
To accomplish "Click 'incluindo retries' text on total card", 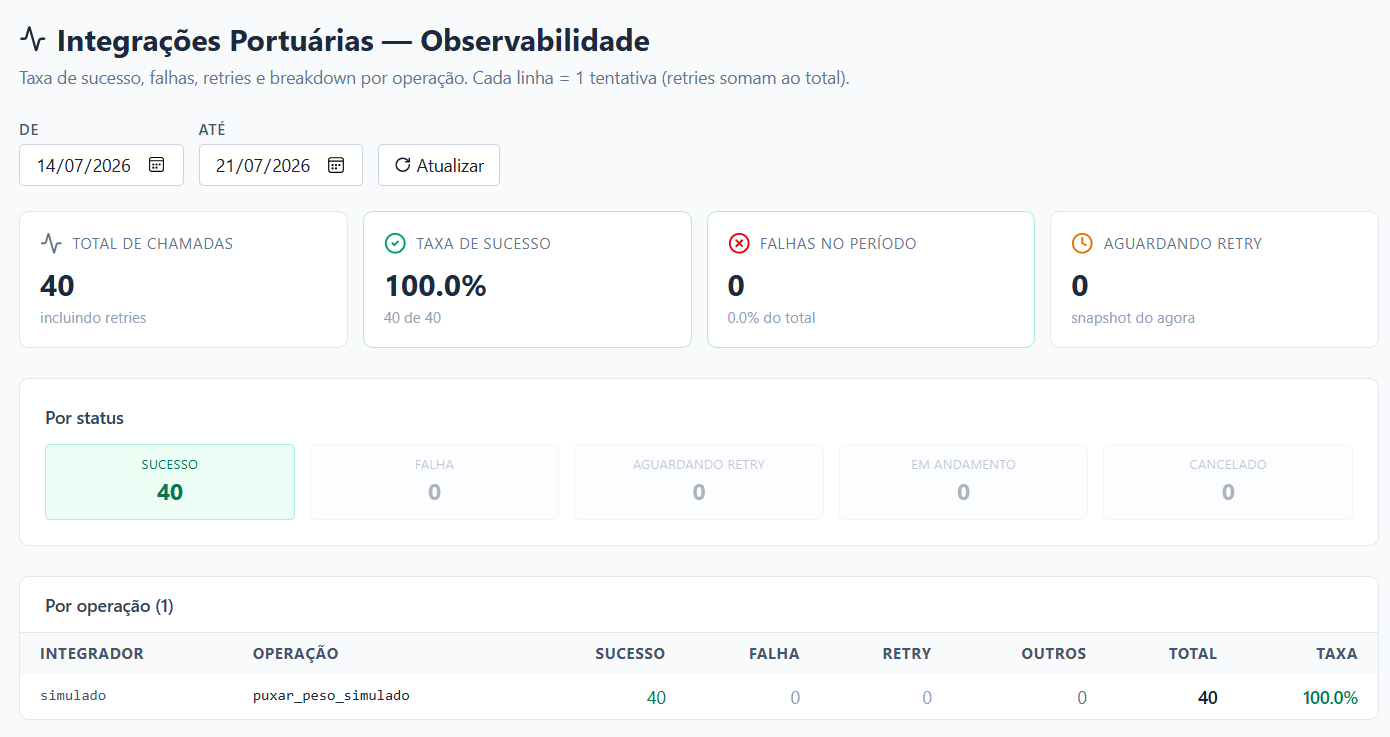I will pos(93,318).
